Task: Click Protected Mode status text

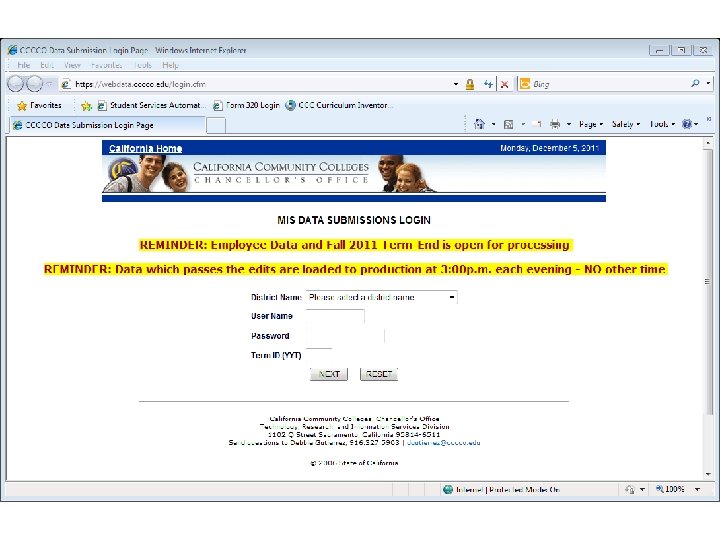Action: tap(524, 489)
